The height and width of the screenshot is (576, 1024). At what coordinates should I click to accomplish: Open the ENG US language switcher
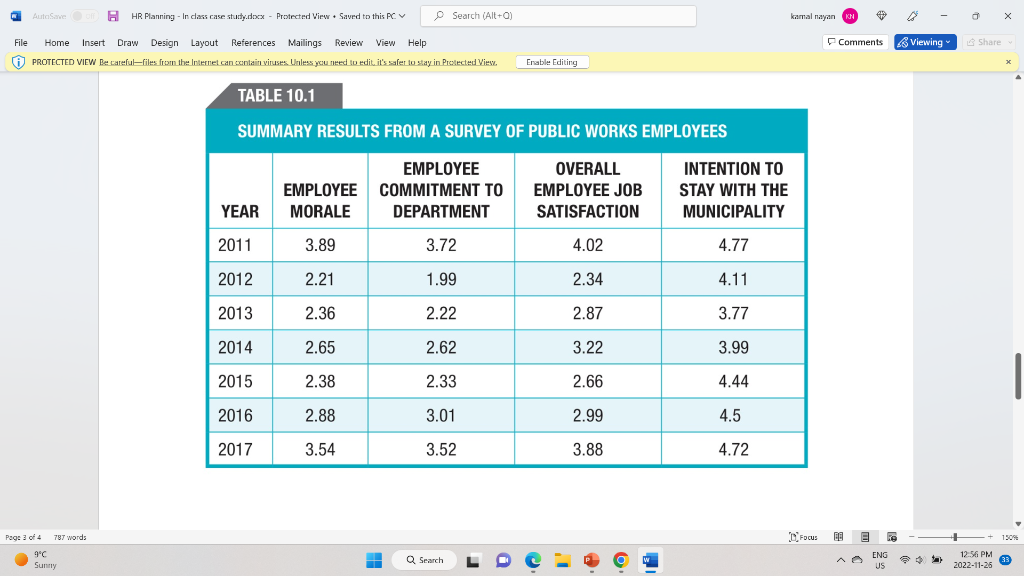pos(880,560)
